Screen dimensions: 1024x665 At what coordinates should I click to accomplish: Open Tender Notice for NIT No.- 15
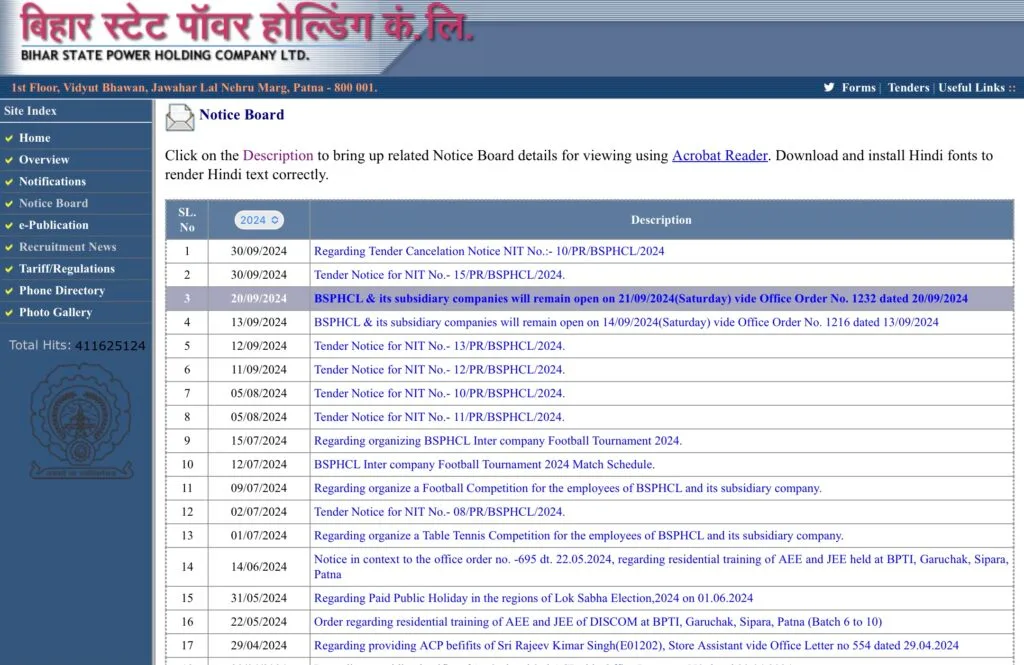440,275
